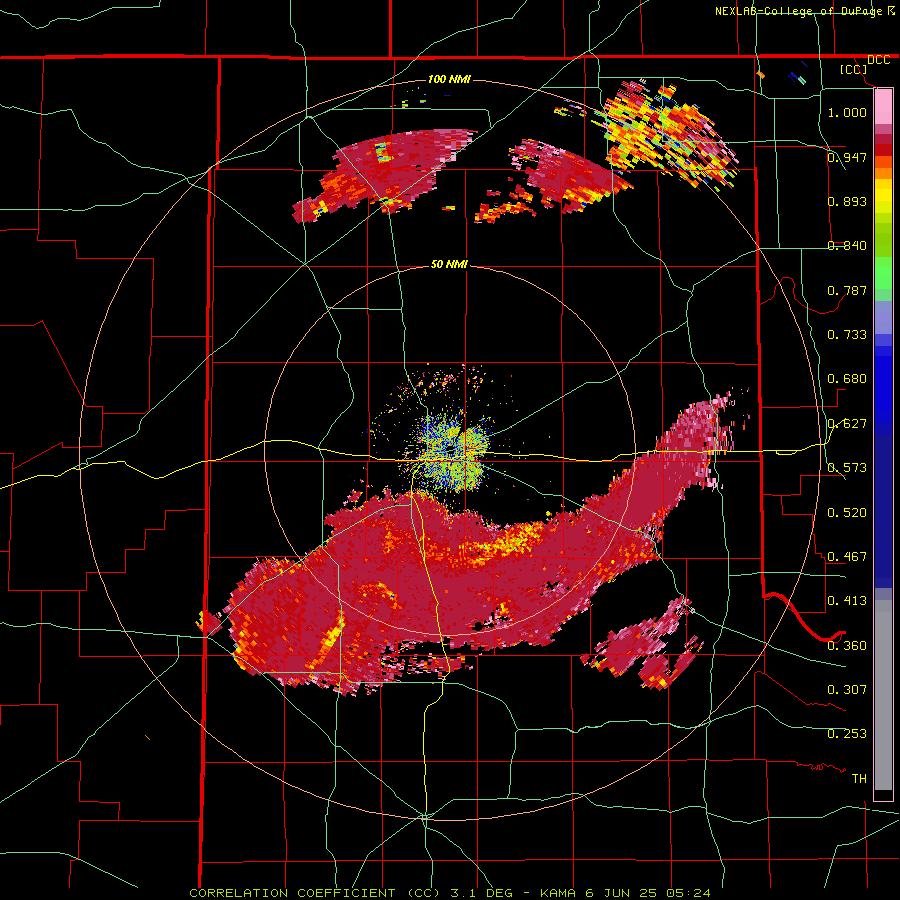Click the 0.413 legend value
Viewport: 900px width, 900px height.
(847, 601)
